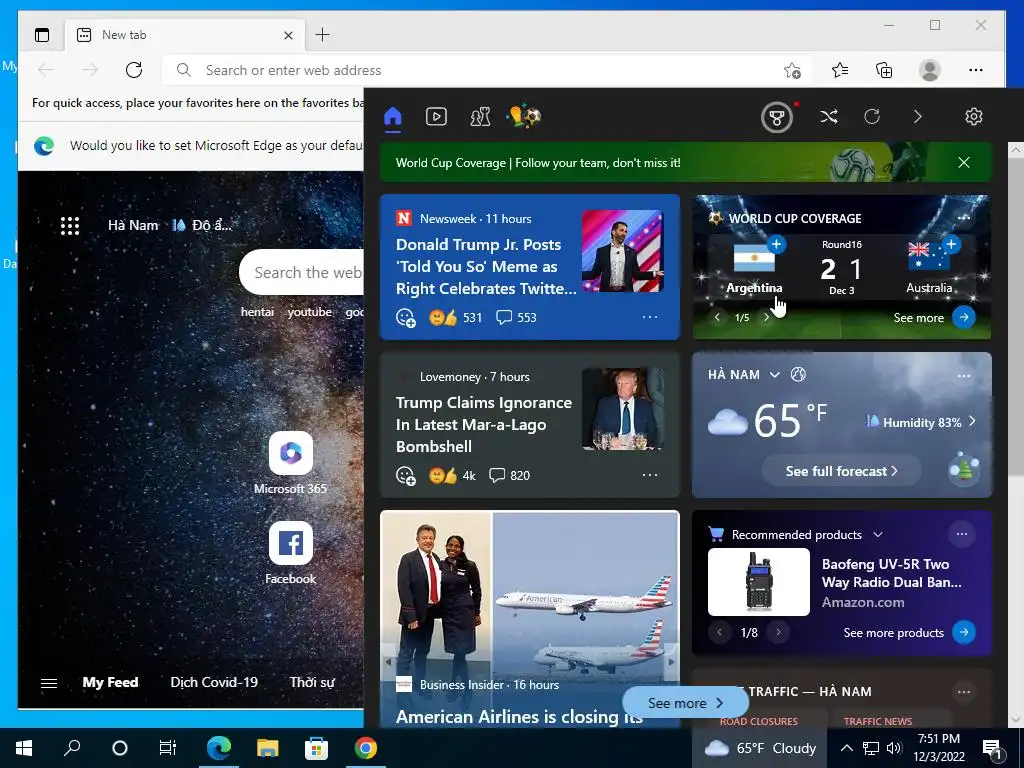Screen dimensions: 1024x768
Task: Click the rewards trophy badge icon
Action: pos(776,118)
